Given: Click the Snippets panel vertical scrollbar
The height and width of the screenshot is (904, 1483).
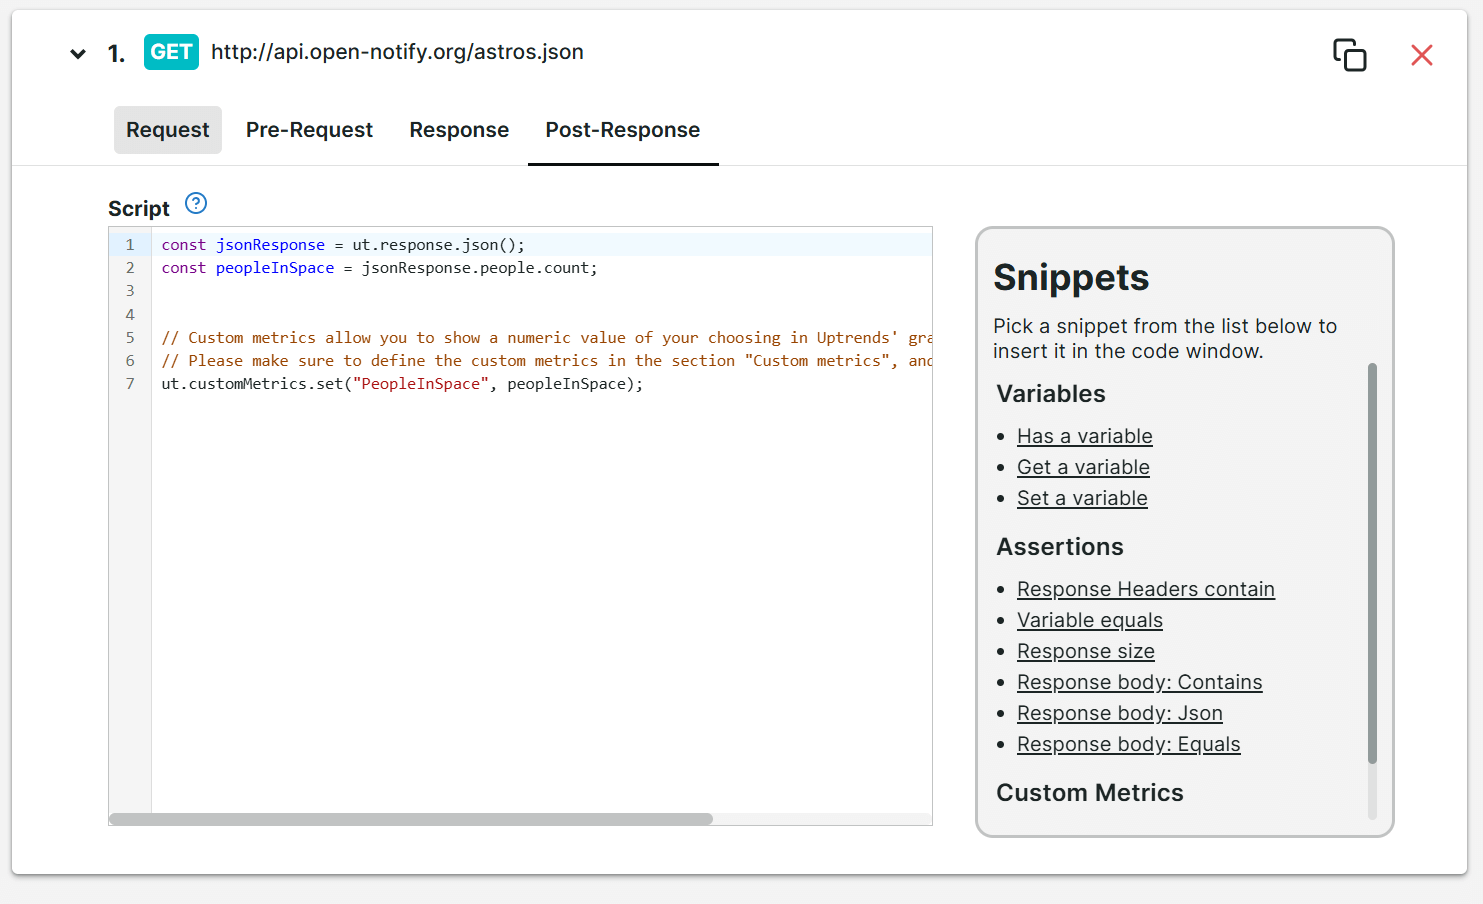Looking at the screenshot, I should [x=1372, y=563].
